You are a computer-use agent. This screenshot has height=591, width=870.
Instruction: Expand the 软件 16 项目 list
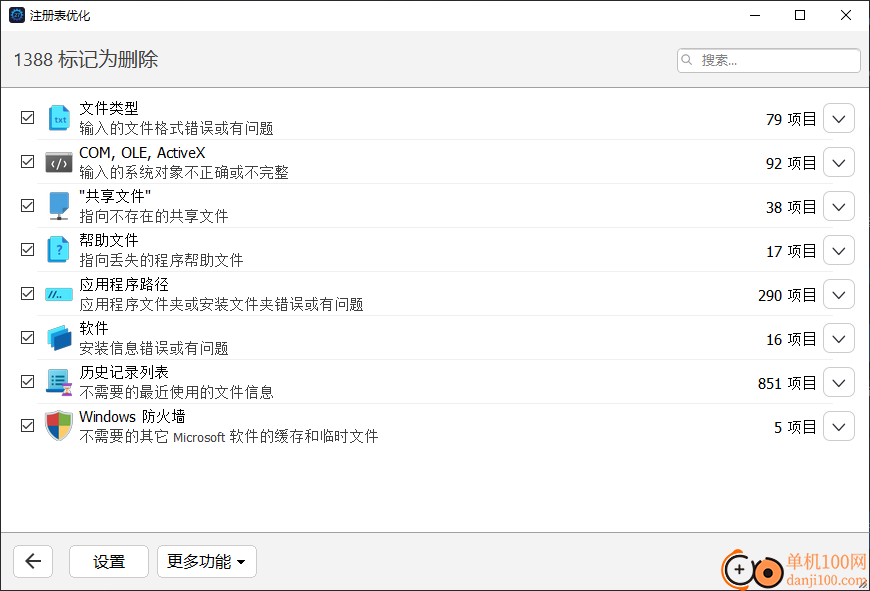coord(838,339)
